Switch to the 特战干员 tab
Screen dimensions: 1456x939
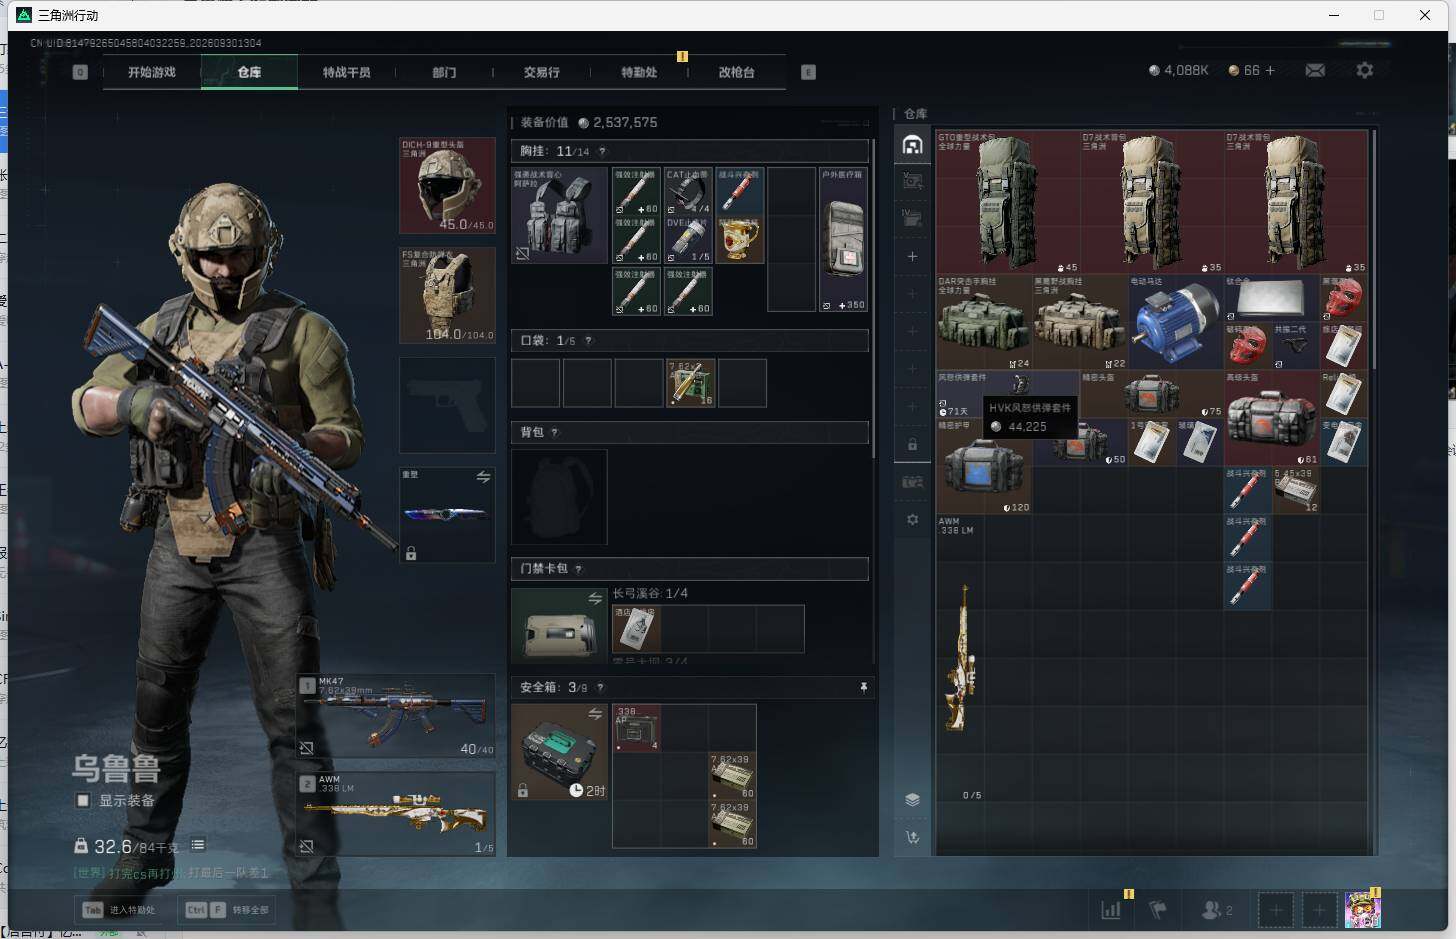[x=346, y=72]
